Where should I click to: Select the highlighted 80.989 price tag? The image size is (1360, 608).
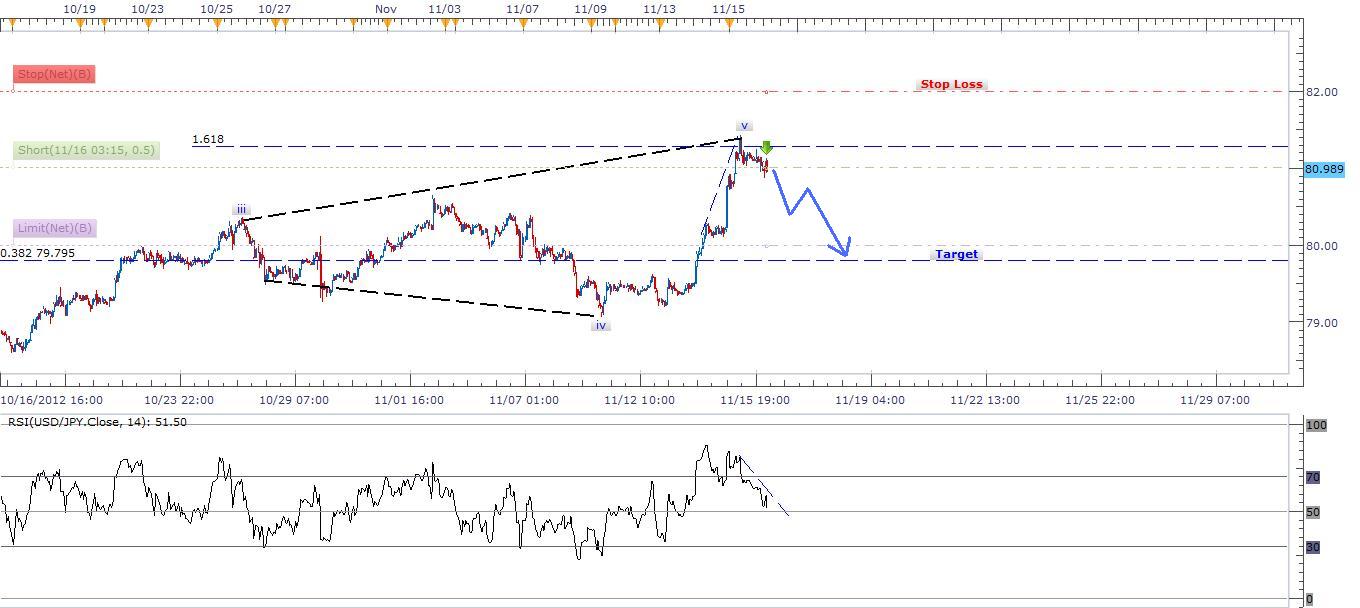point(1322,170)
